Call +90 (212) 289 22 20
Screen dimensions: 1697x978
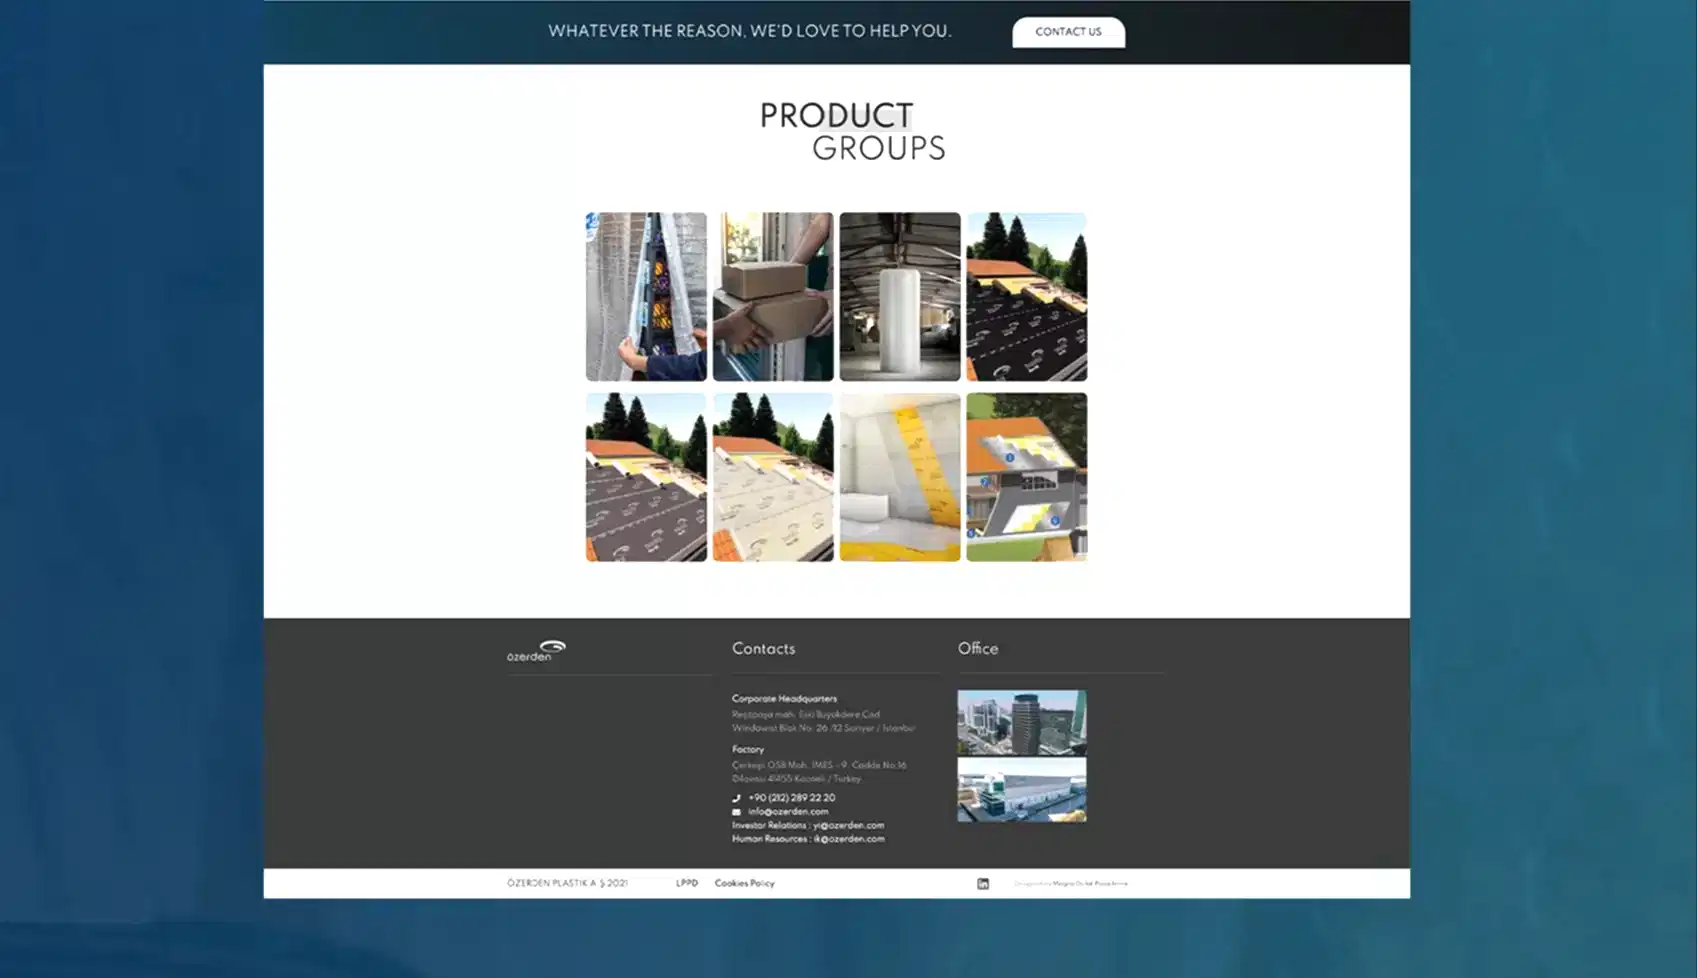pos(792,797)
